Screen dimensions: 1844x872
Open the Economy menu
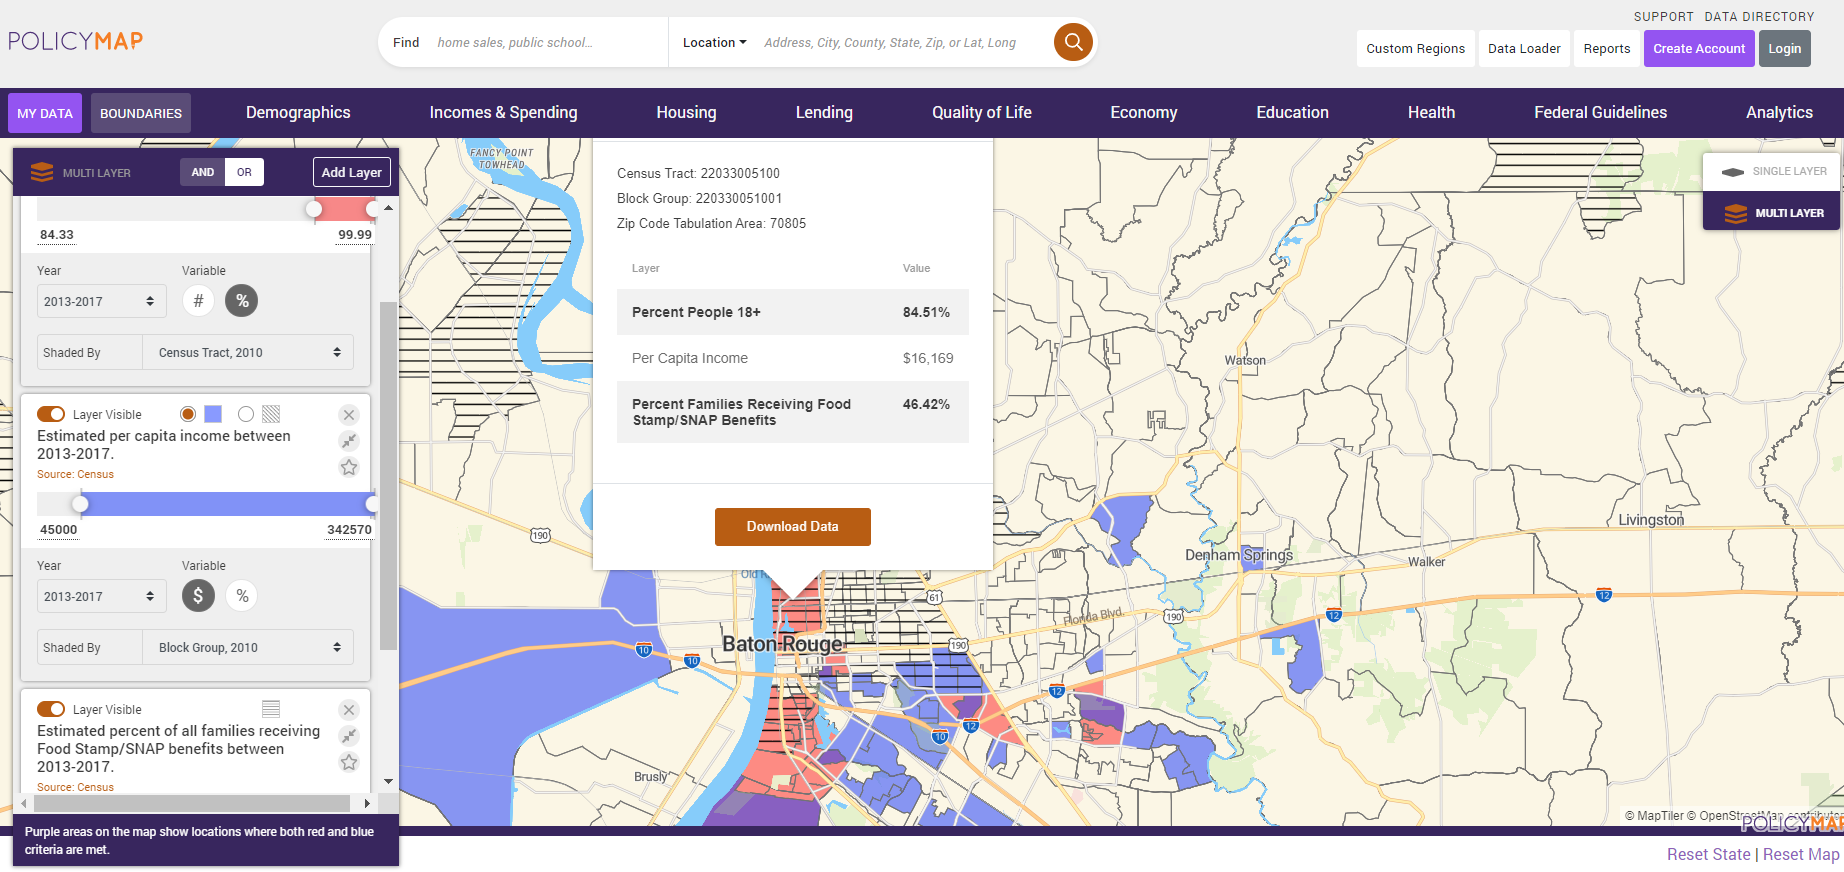click(x=1144, y=113)
